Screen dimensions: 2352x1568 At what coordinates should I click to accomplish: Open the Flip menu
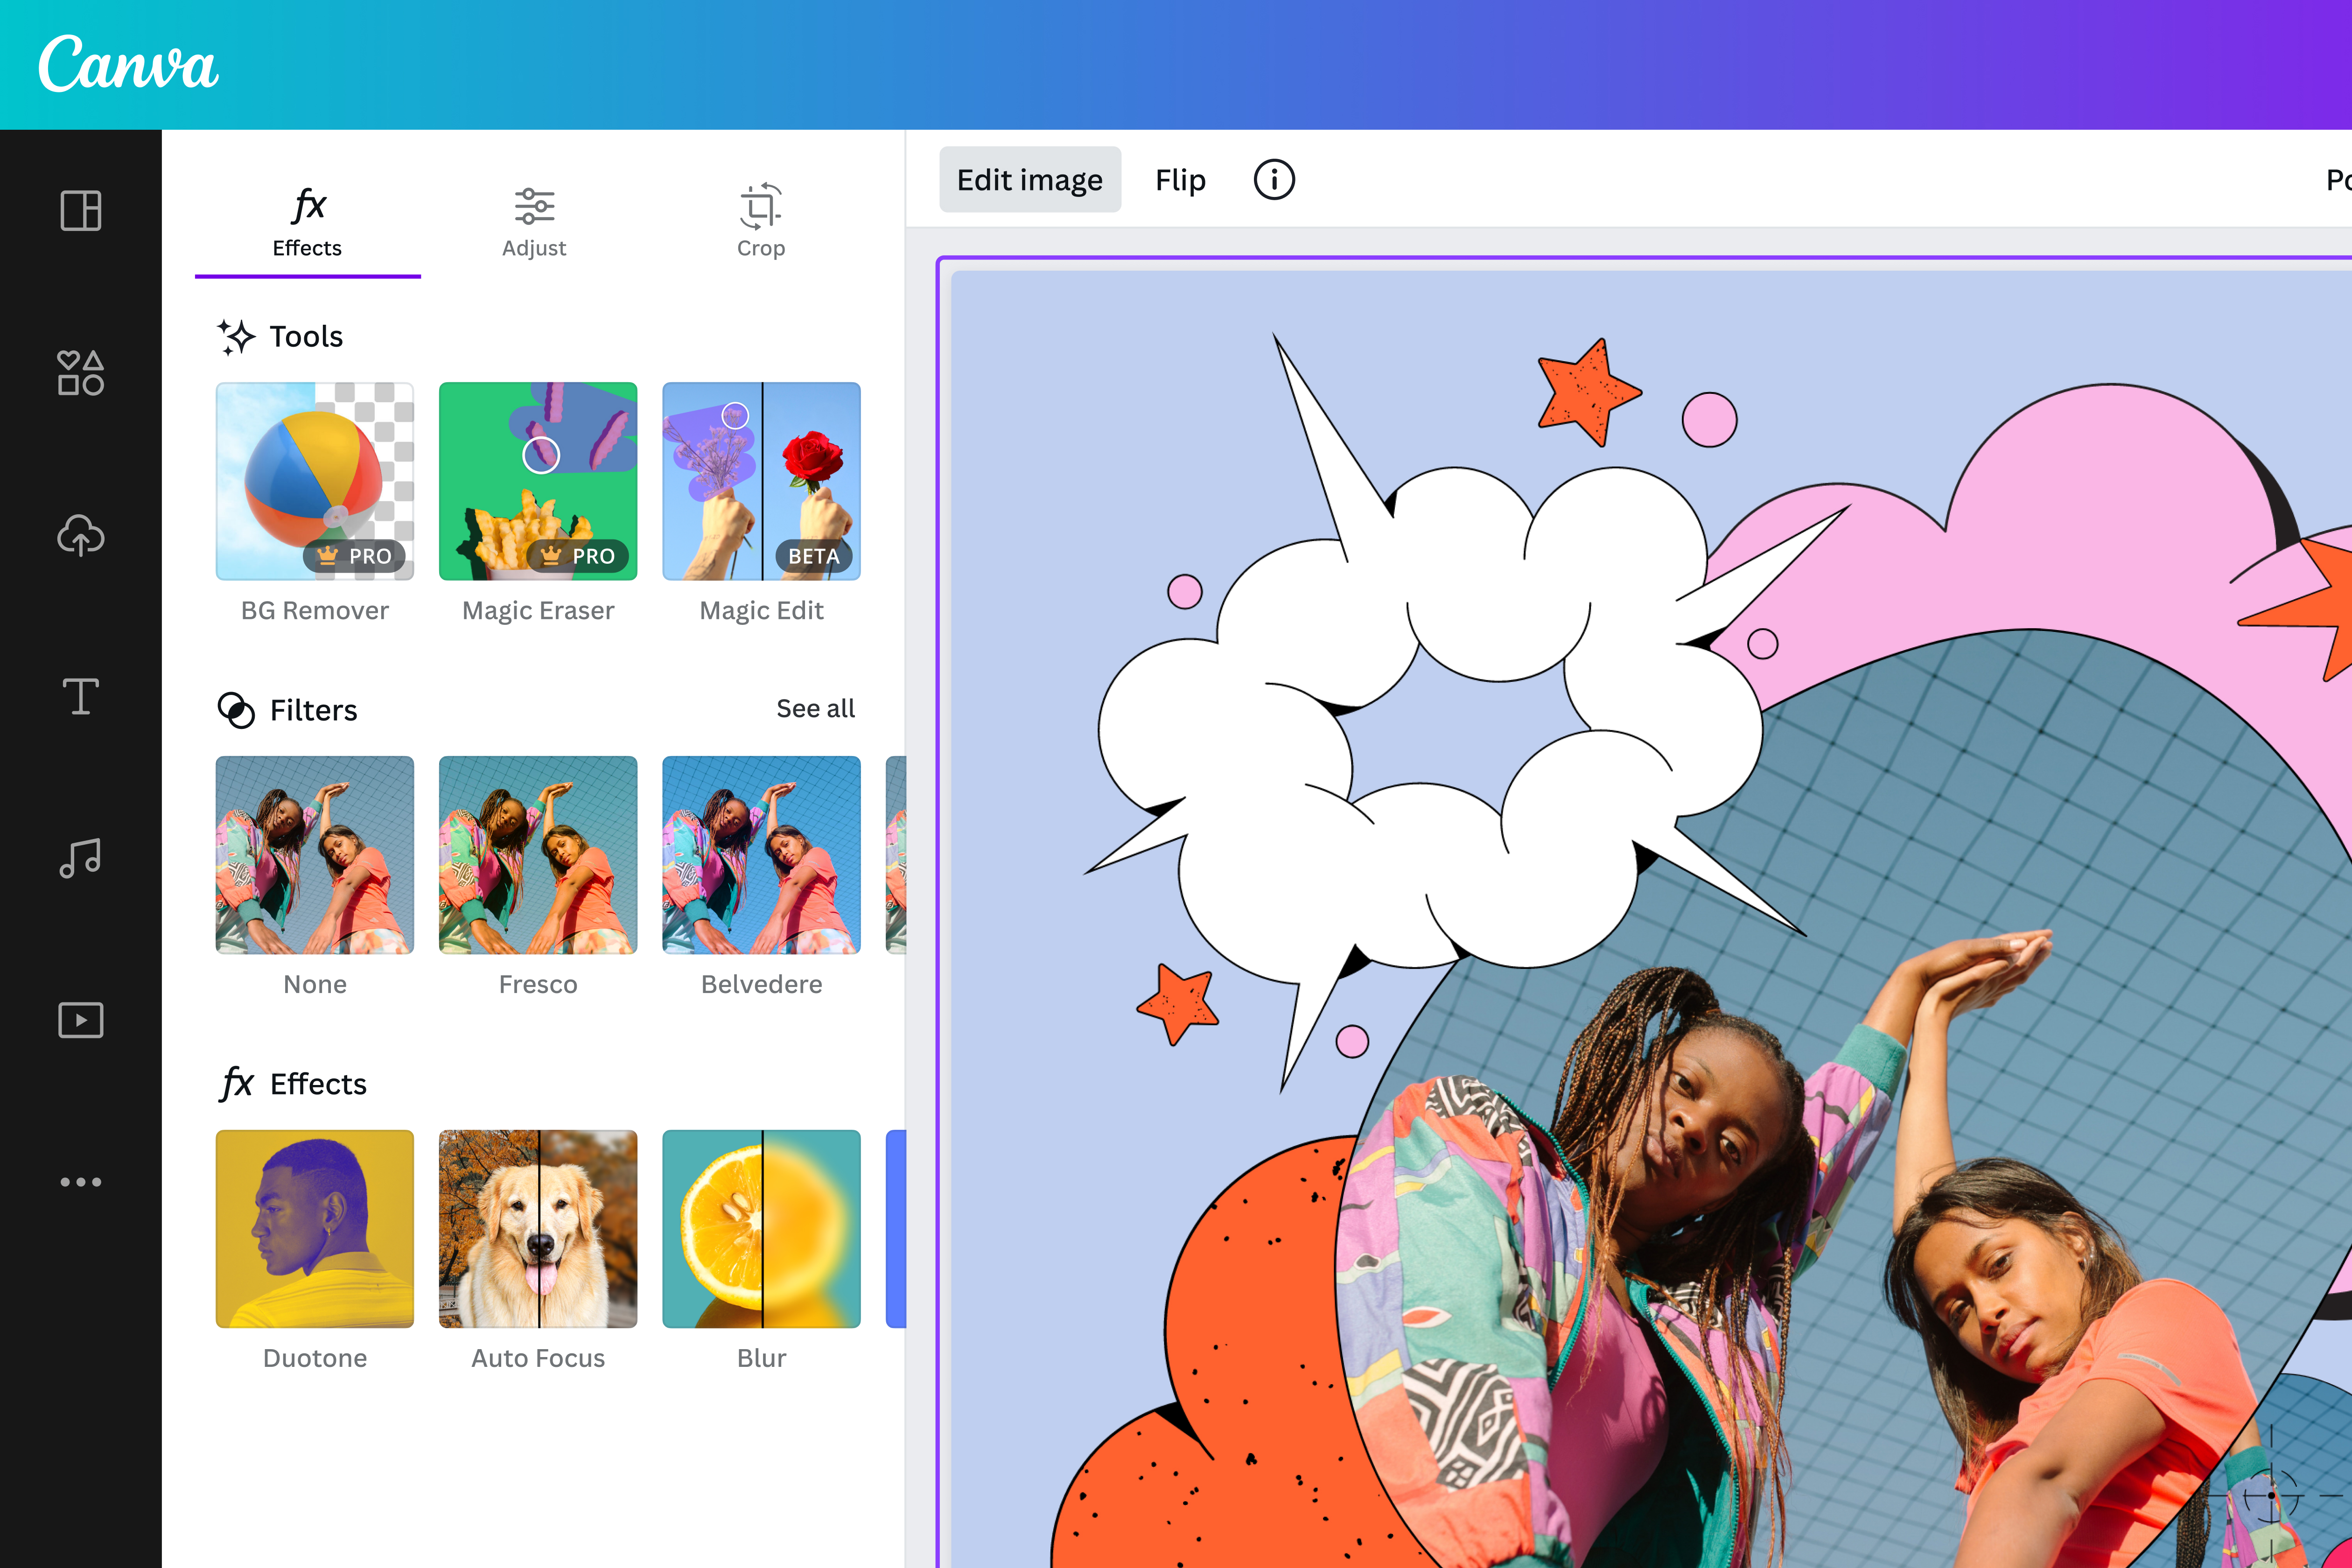1180,180
